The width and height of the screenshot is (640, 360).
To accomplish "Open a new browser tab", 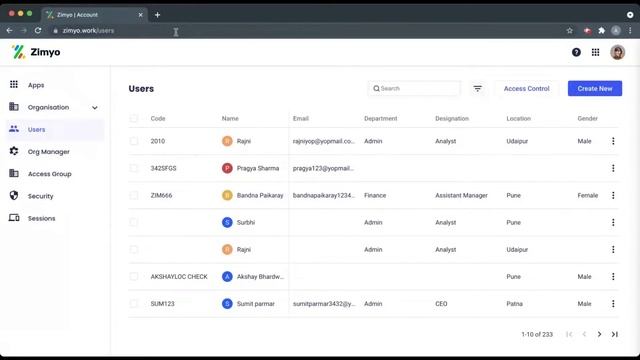I will coord(158,15).
